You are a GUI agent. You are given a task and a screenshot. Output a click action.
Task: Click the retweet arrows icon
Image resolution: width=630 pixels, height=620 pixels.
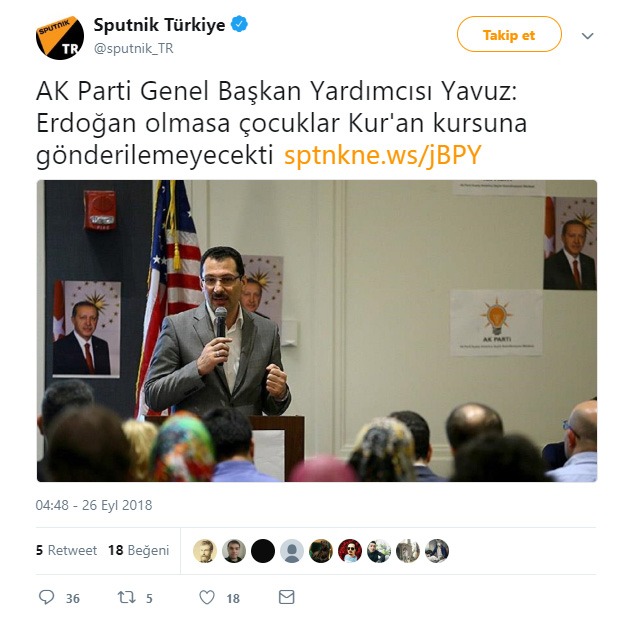(126, 597)
